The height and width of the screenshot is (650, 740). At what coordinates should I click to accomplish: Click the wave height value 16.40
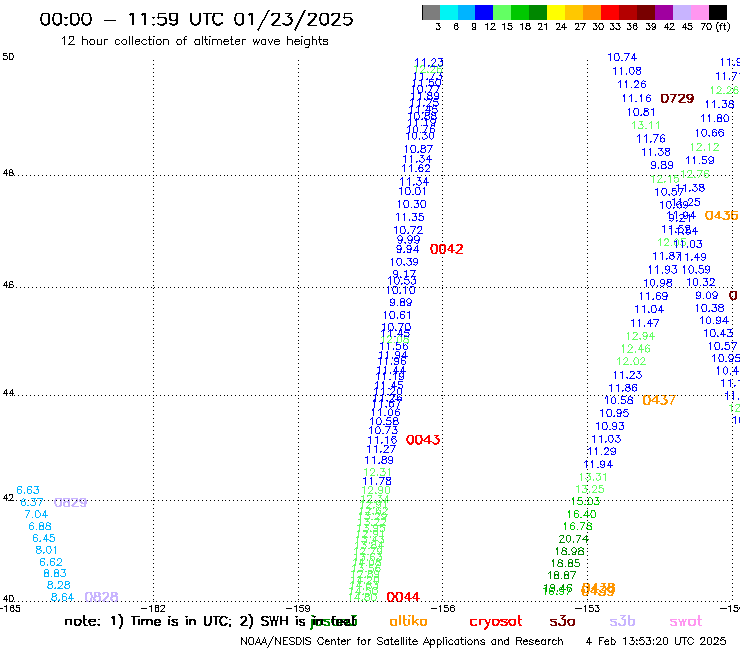581,514
